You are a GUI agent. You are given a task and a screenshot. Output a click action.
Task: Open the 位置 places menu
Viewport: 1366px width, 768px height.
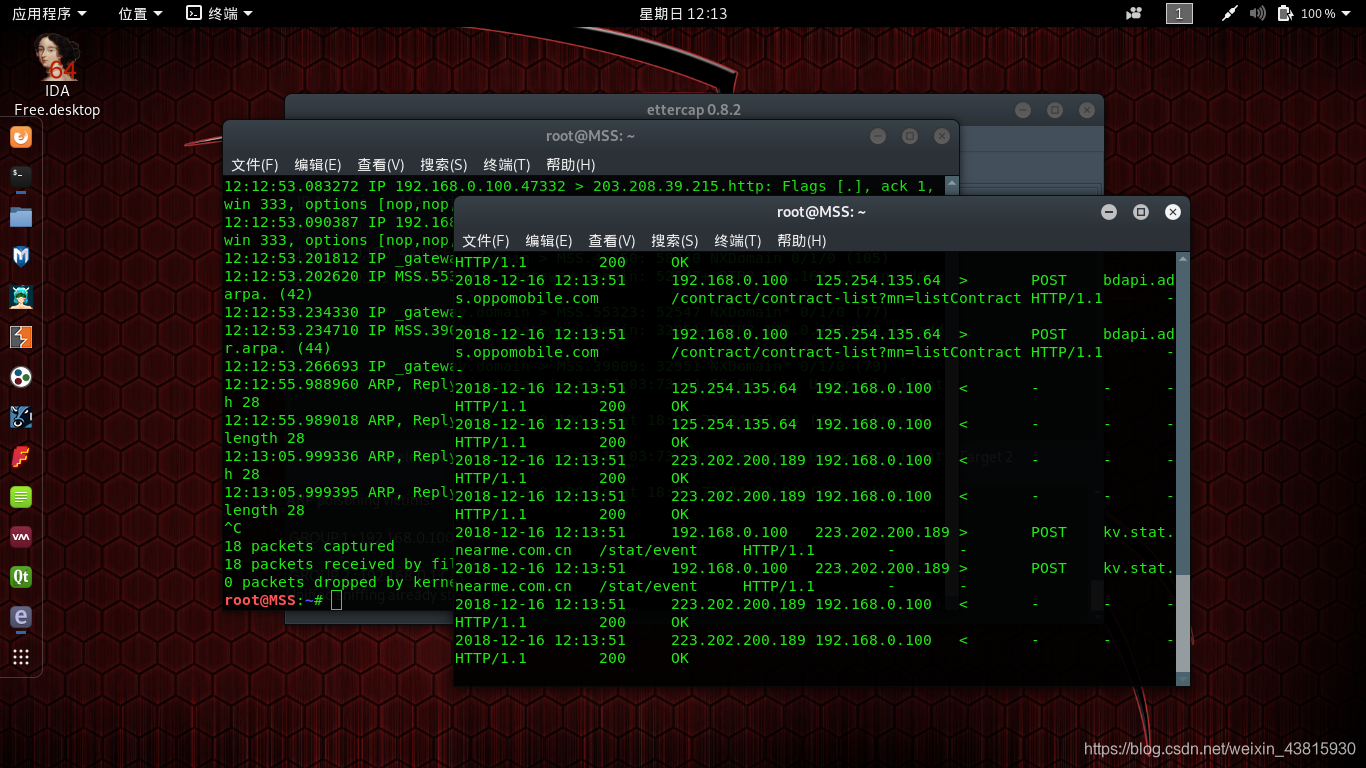click(140, 13)
